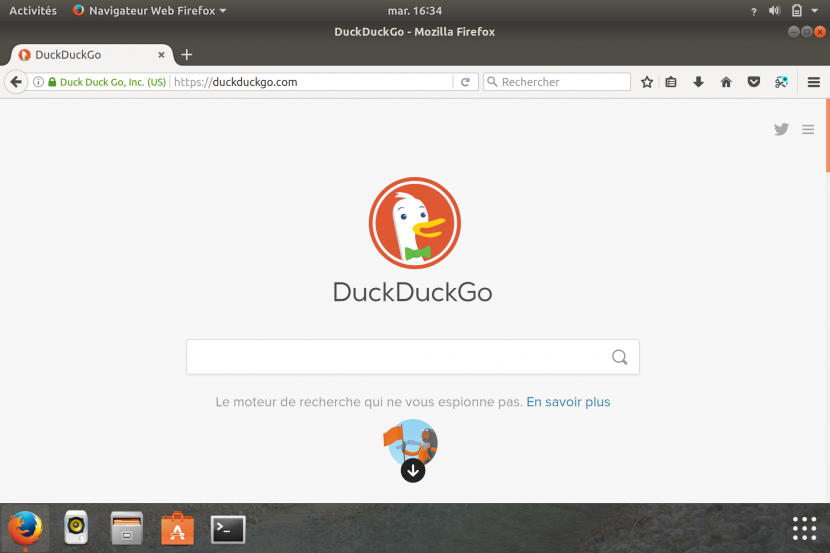
Task: Select the DuckDuckGo tab
Action: pos(91,55)
